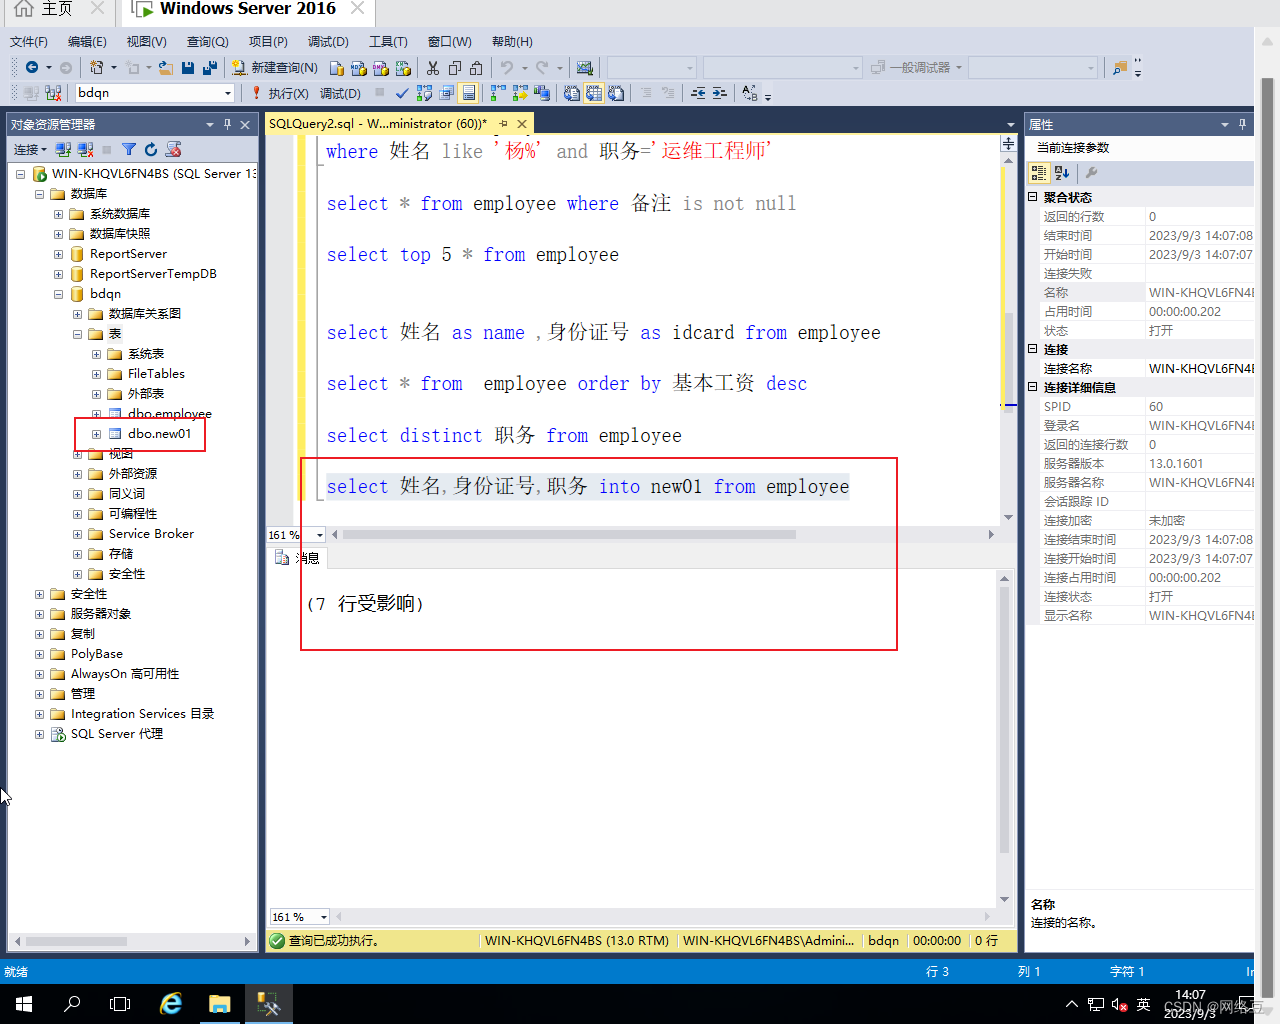Collapse the 连接详细信息 properties section
The width and height of the screenshot is (1280, 1024).
click(x=1033, y=387)
